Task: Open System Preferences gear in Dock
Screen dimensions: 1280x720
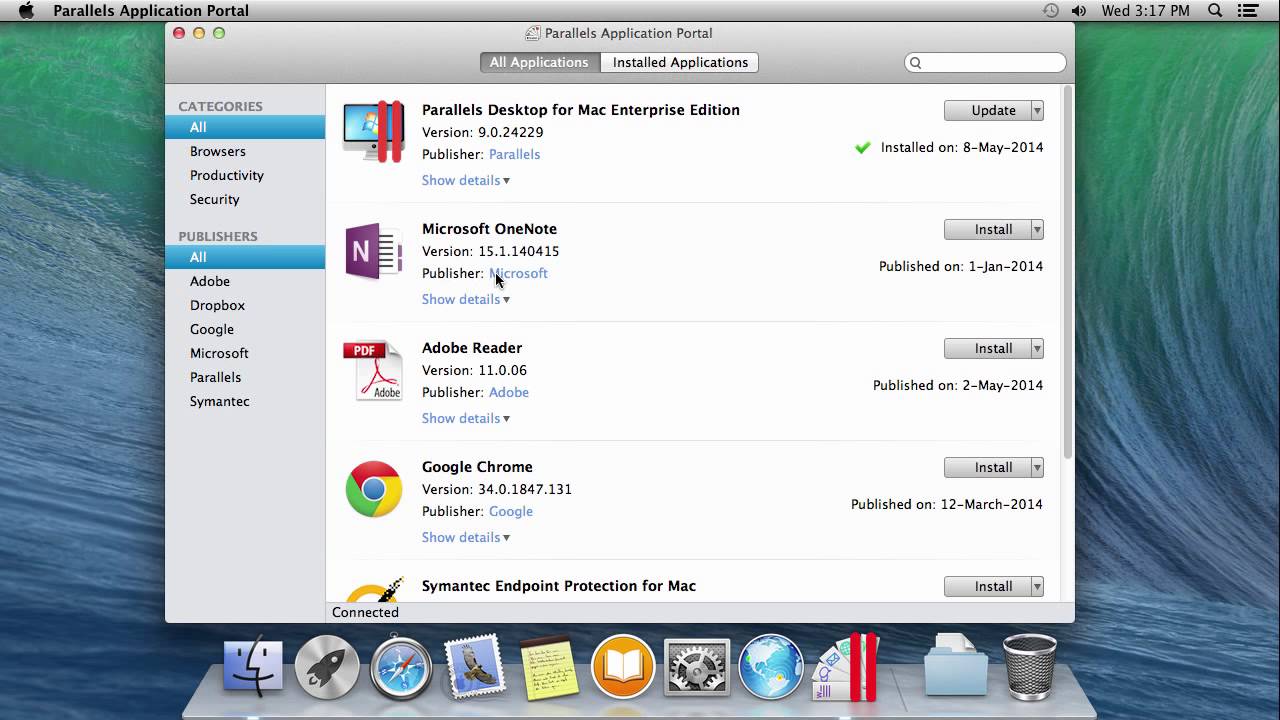Action: click(x=697, y=666)
